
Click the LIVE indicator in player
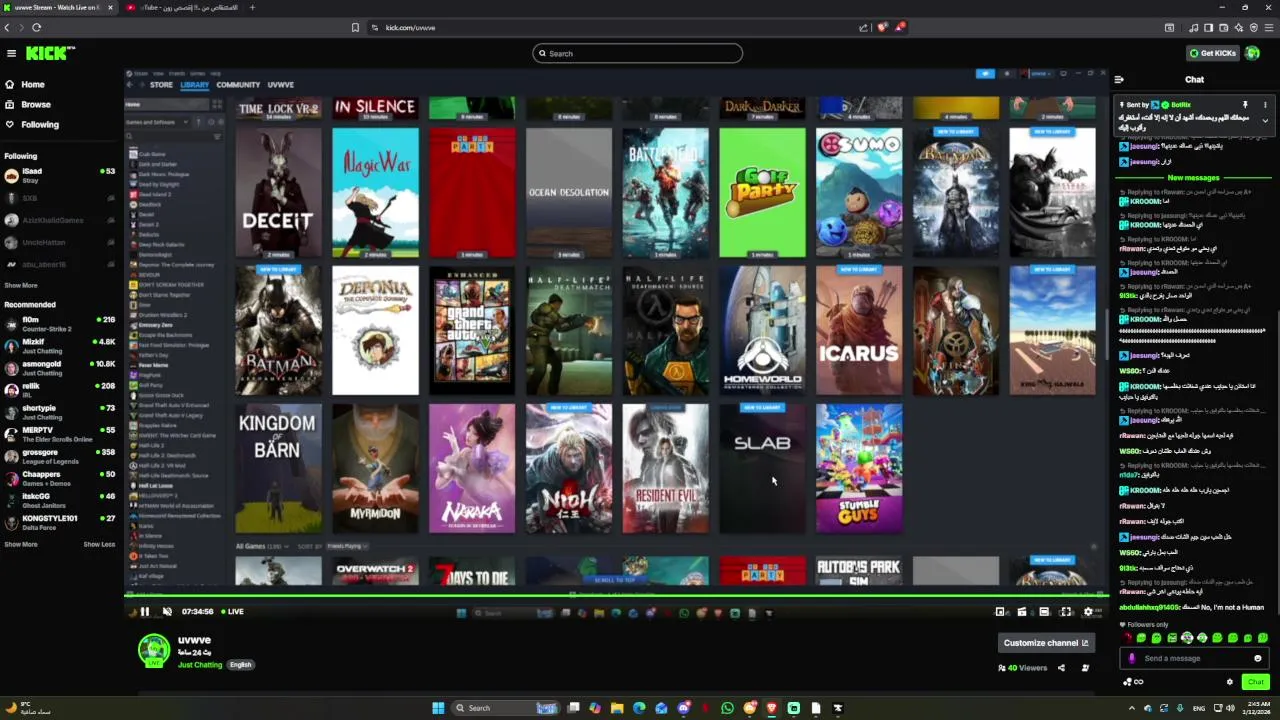234,611
